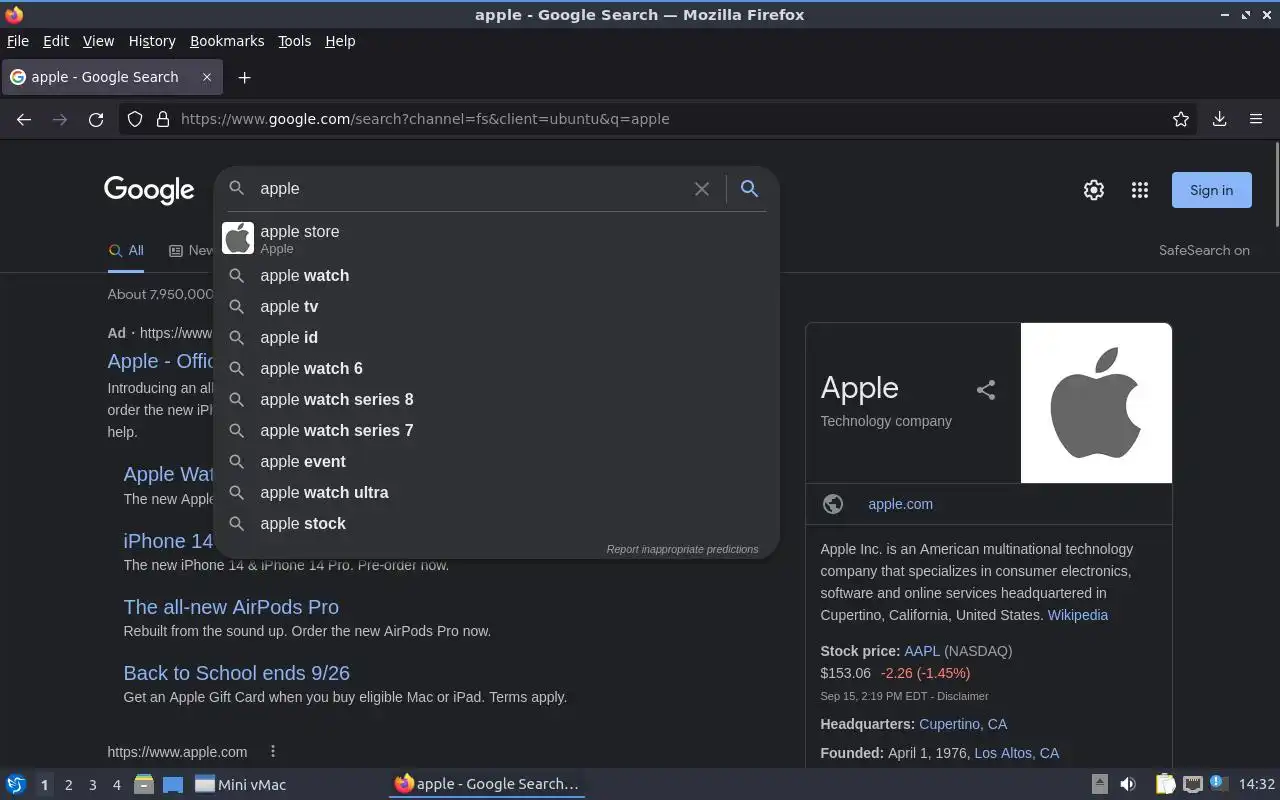This screenshot has height=800, width=1280.
Task: Click the Sign in button
Action: coord(1211,190)
